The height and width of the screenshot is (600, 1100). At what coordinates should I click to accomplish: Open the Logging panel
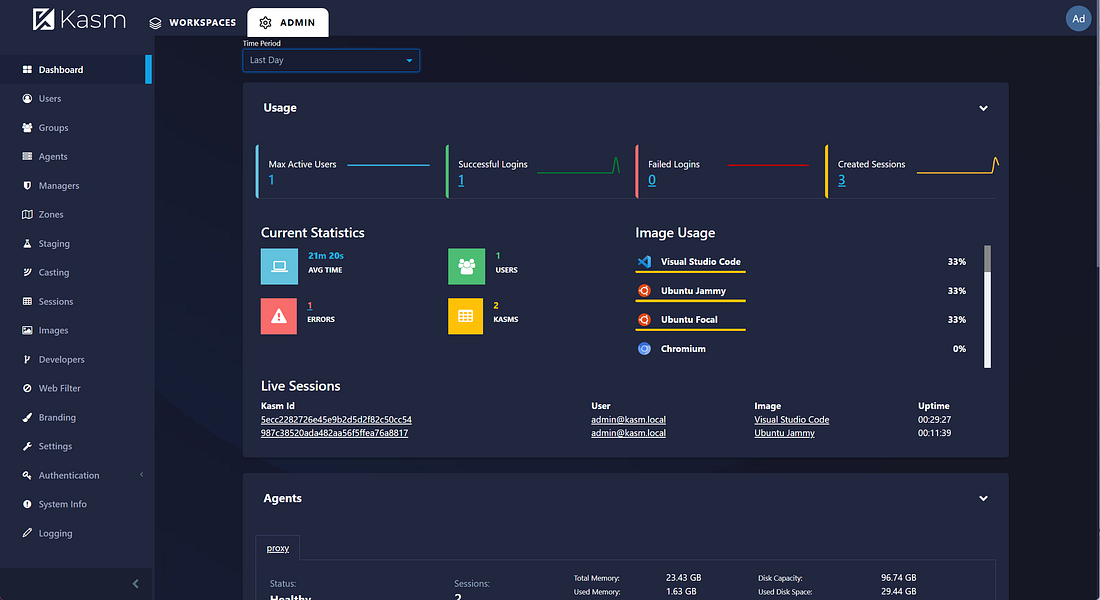click(x=54, y=533)
